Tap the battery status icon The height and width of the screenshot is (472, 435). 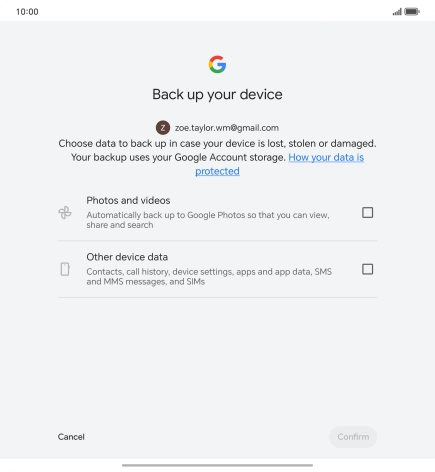pyautogui.click(x=412, y=12)
